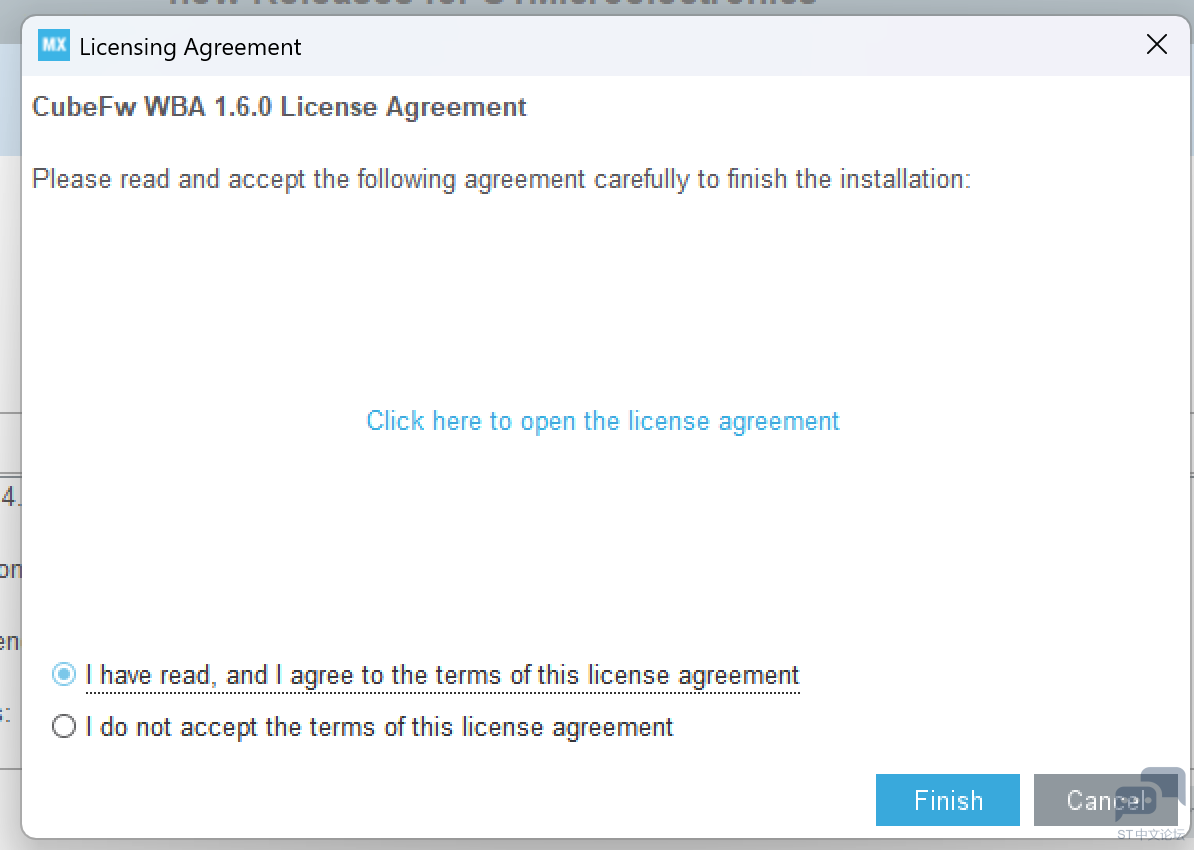The height and width of the screenshot is (850, 1194).
Task: Click the blank space left of the Finish button
Action: pyautogui.click(x=500, y=800)
